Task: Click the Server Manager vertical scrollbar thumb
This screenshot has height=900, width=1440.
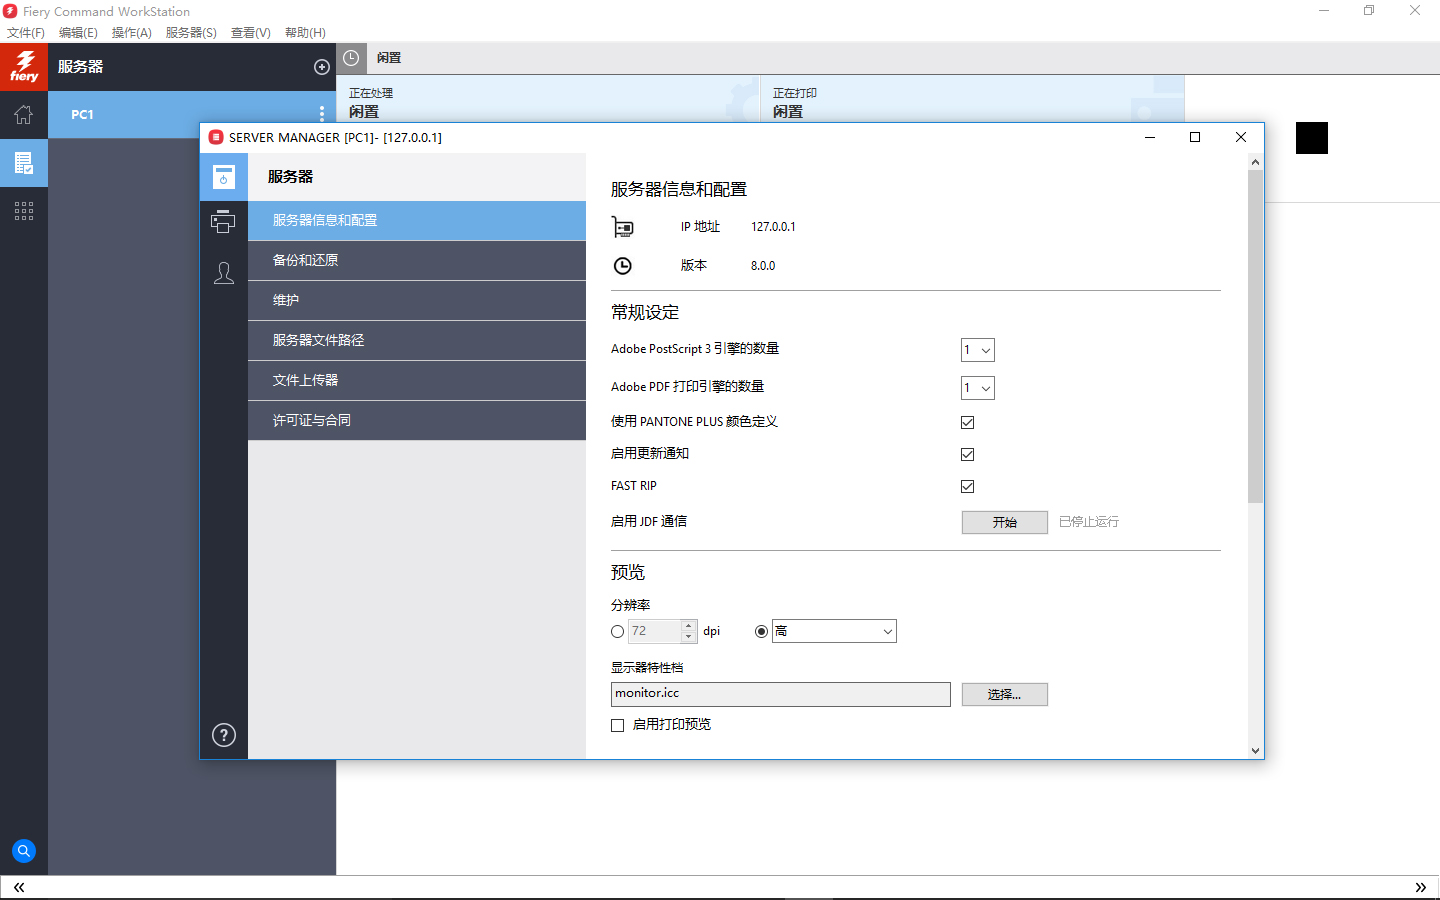Action: click(1256, 336)
